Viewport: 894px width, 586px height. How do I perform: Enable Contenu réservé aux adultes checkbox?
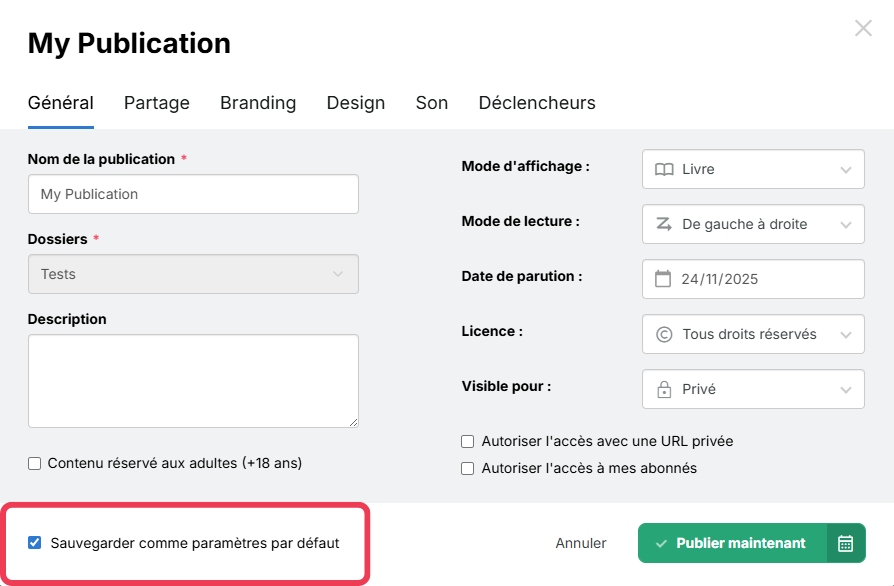point(35,463)
